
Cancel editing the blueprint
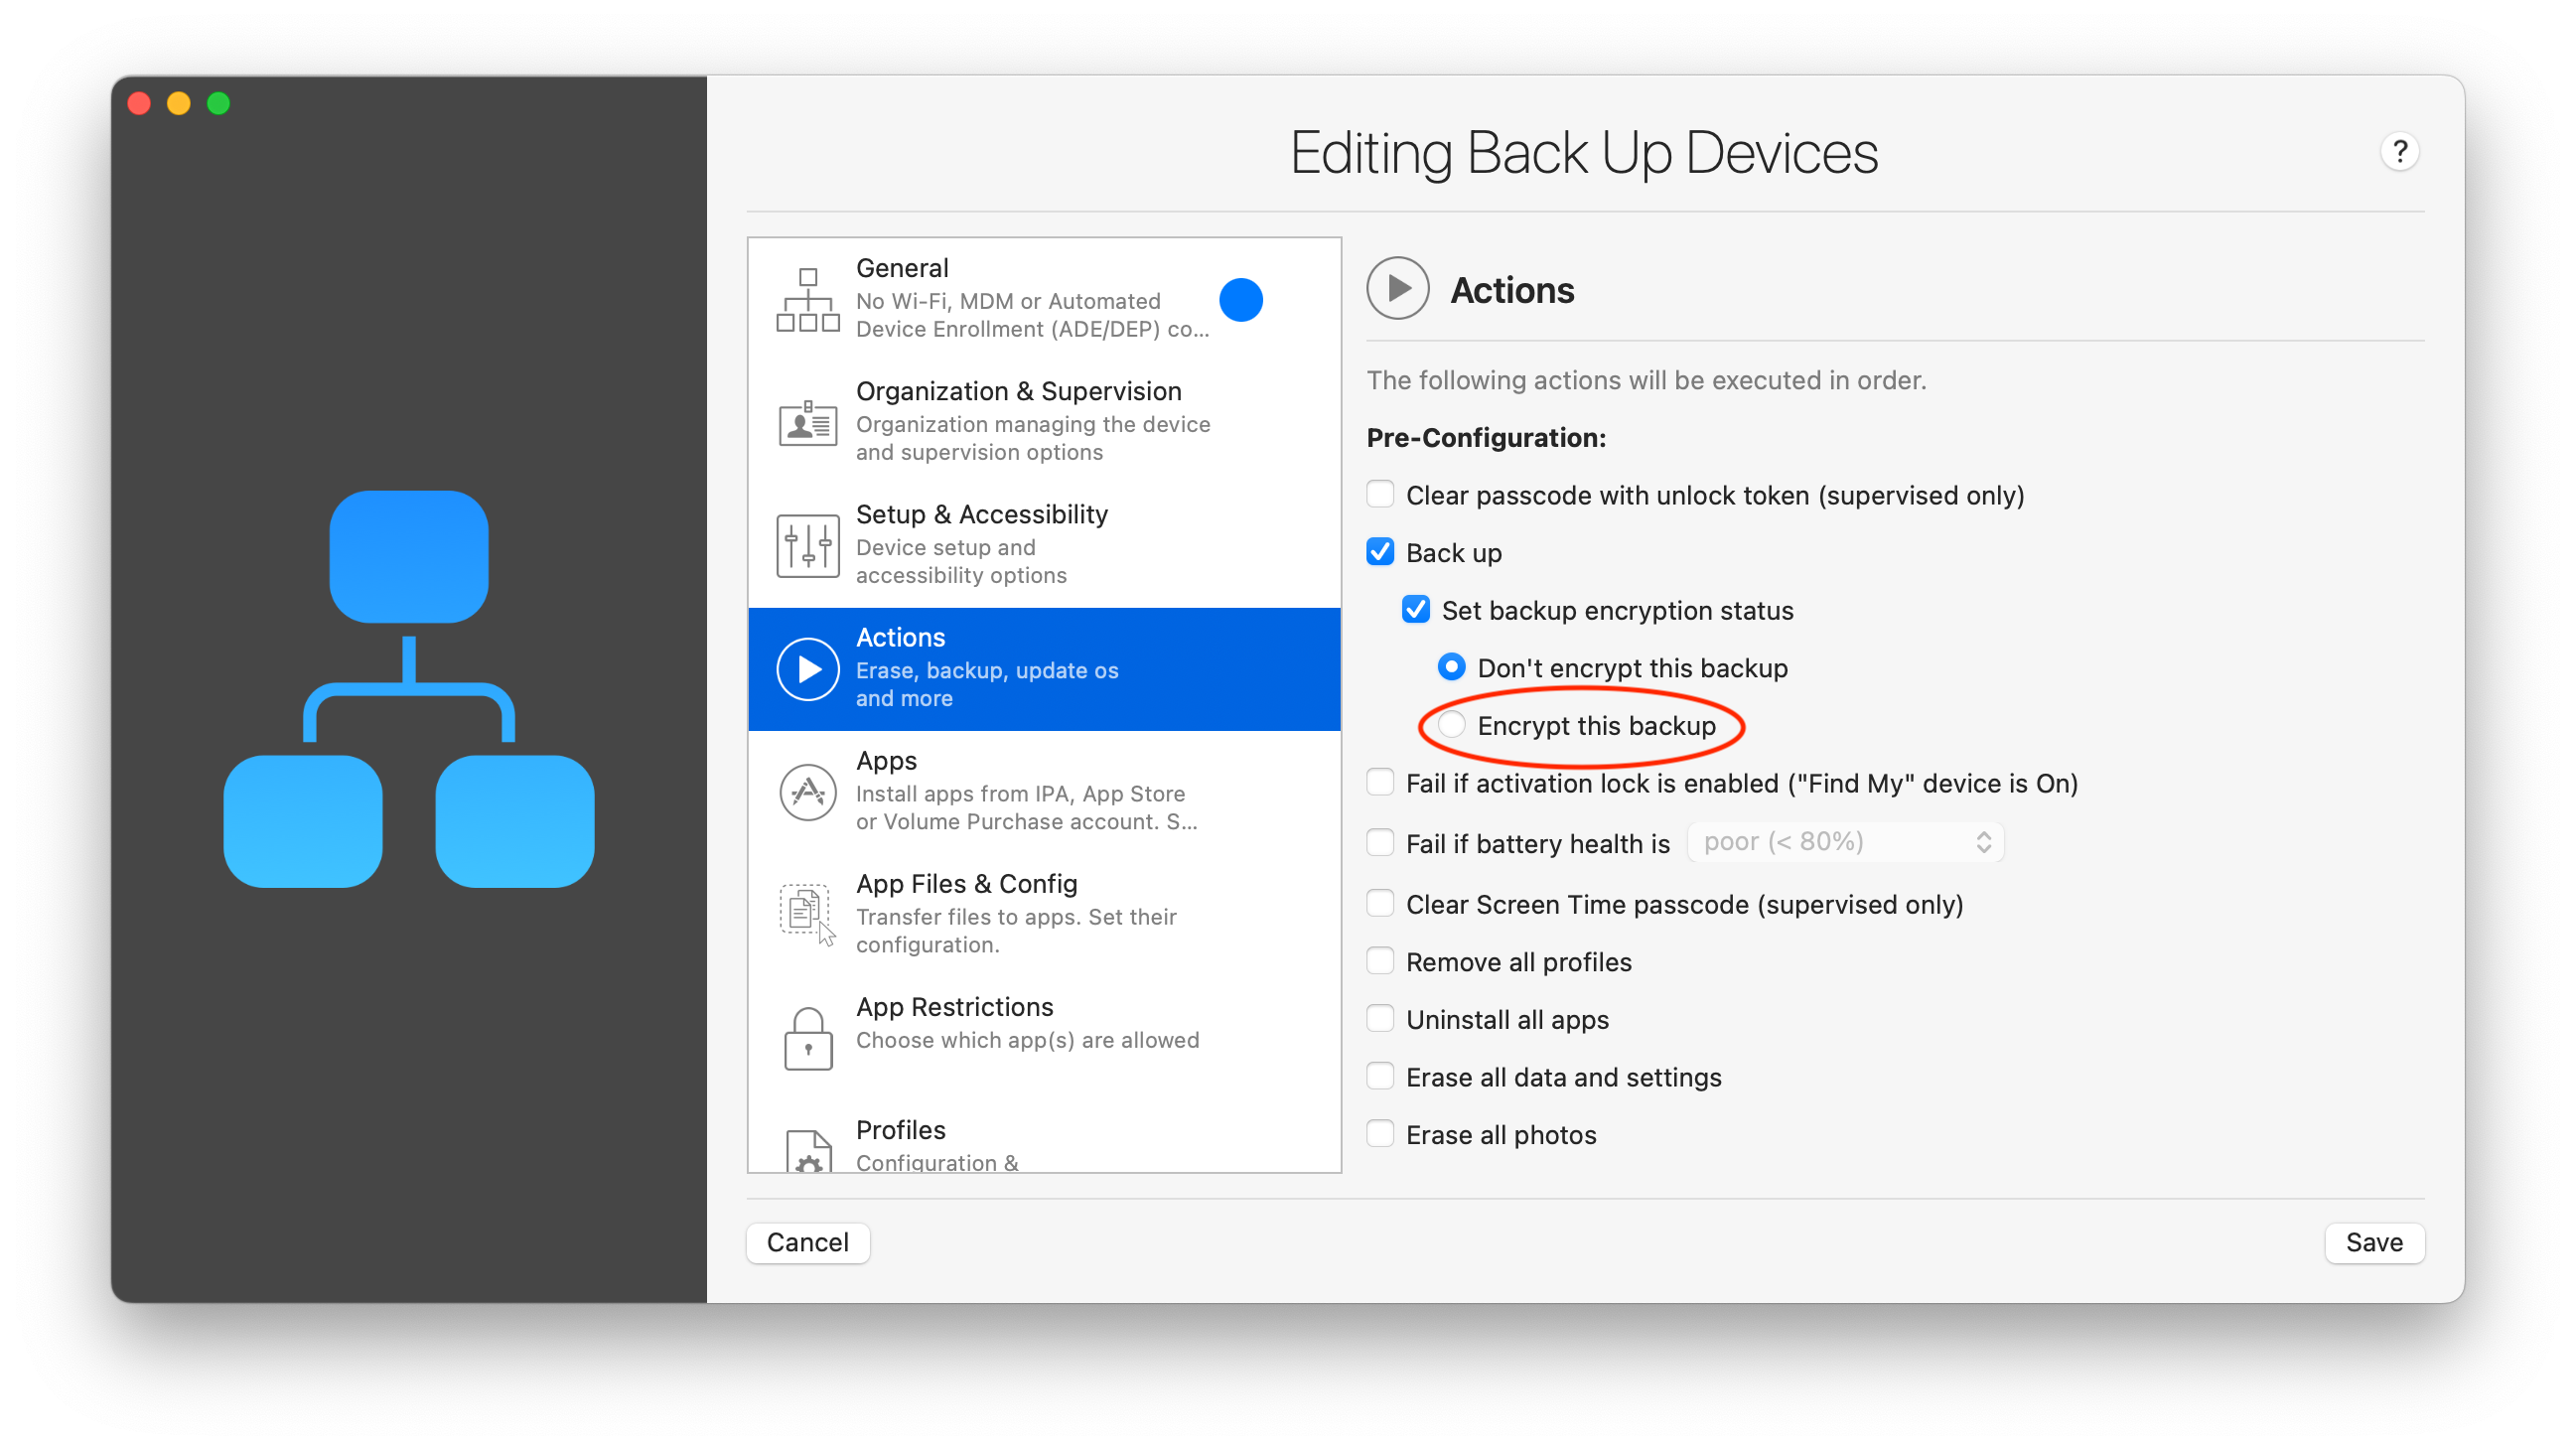tap(807, 1242)
